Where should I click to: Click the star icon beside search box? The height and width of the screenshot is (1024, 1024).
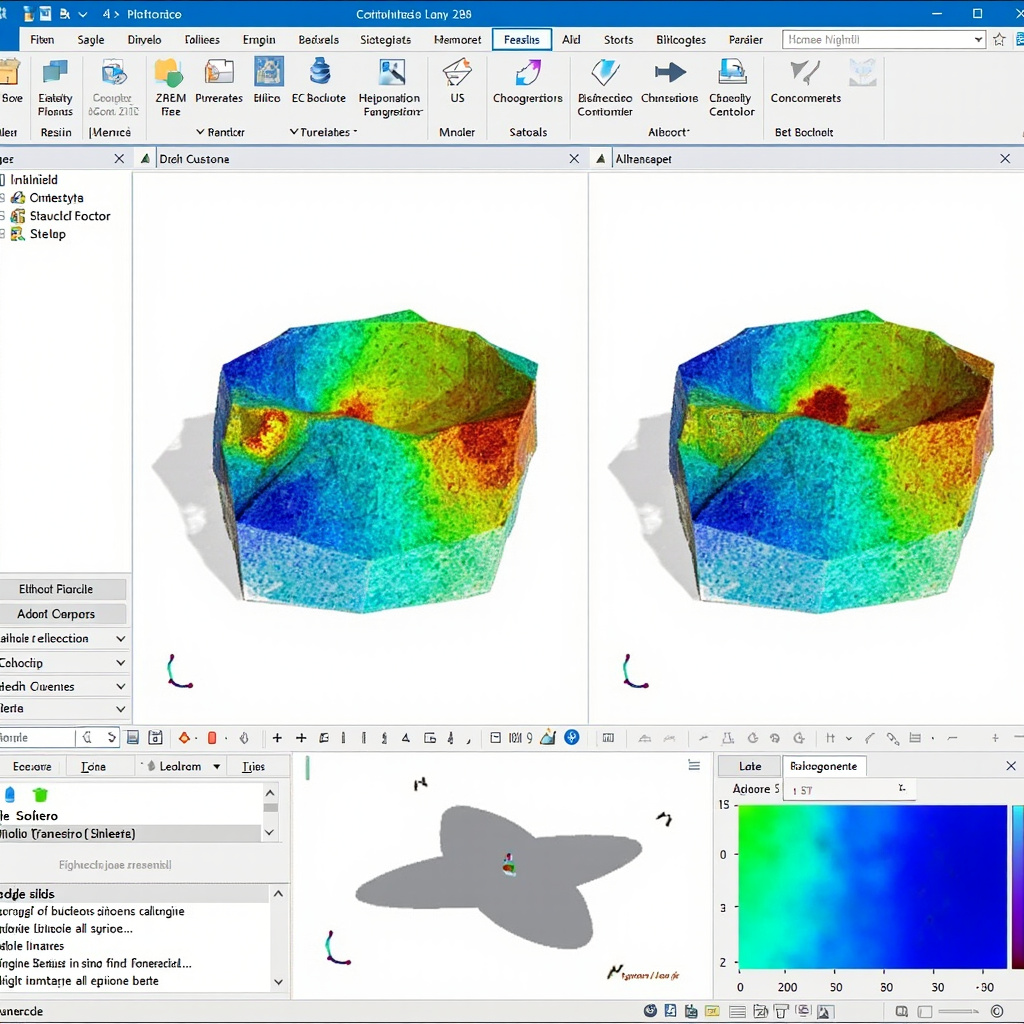tap(999, 40)
